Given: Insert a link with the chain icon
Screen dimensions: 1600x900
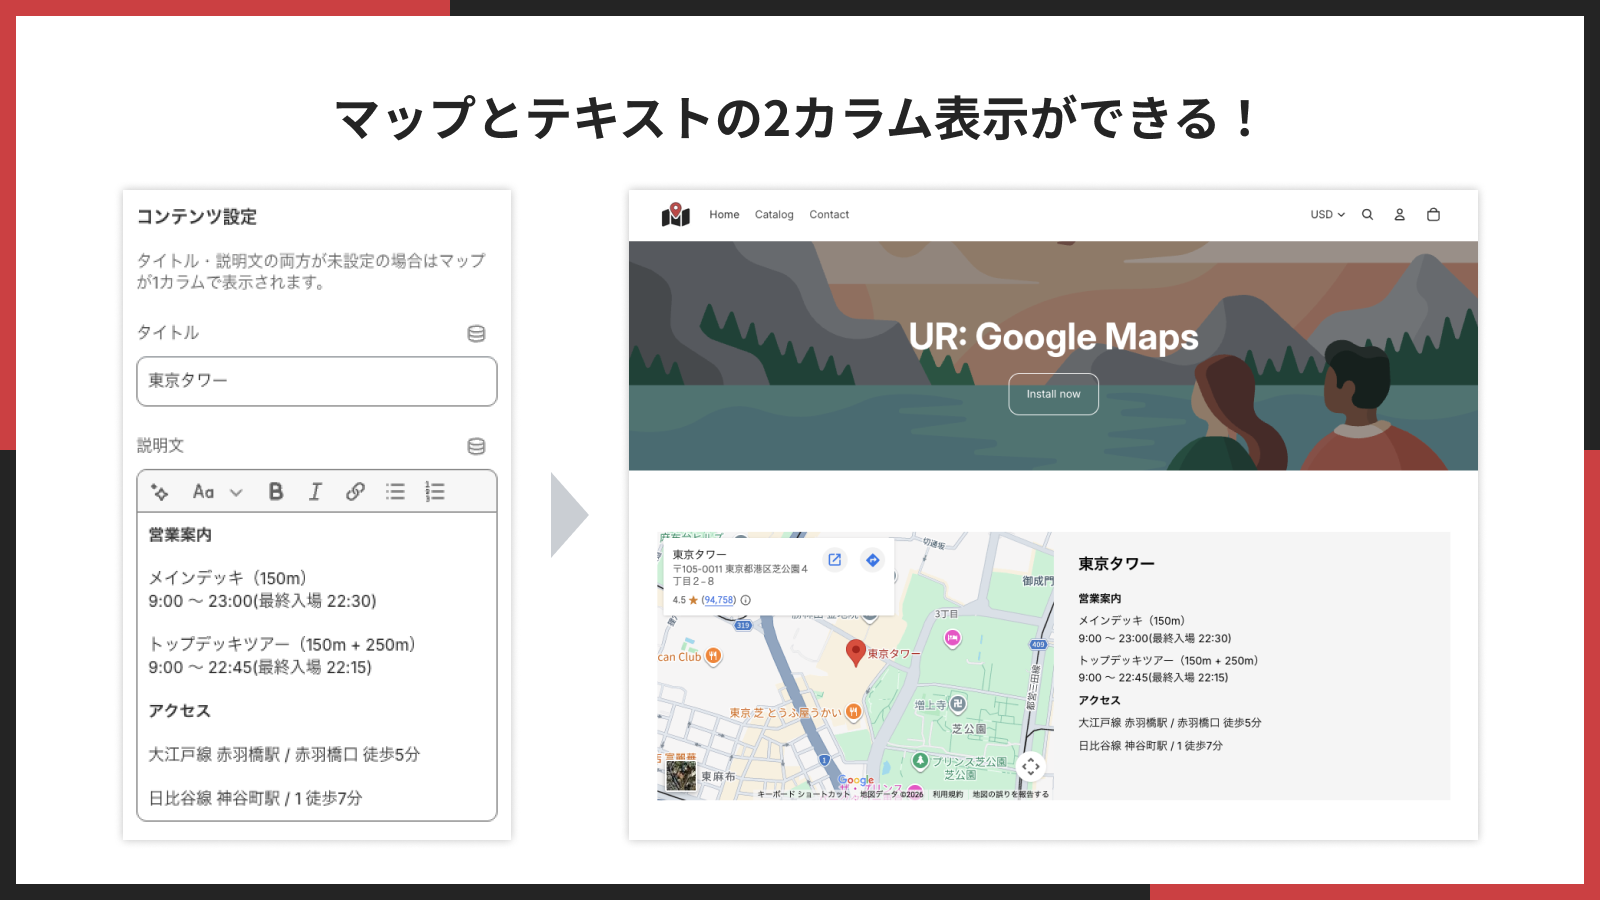Looking at the screenshot, I should click(355, 491).
